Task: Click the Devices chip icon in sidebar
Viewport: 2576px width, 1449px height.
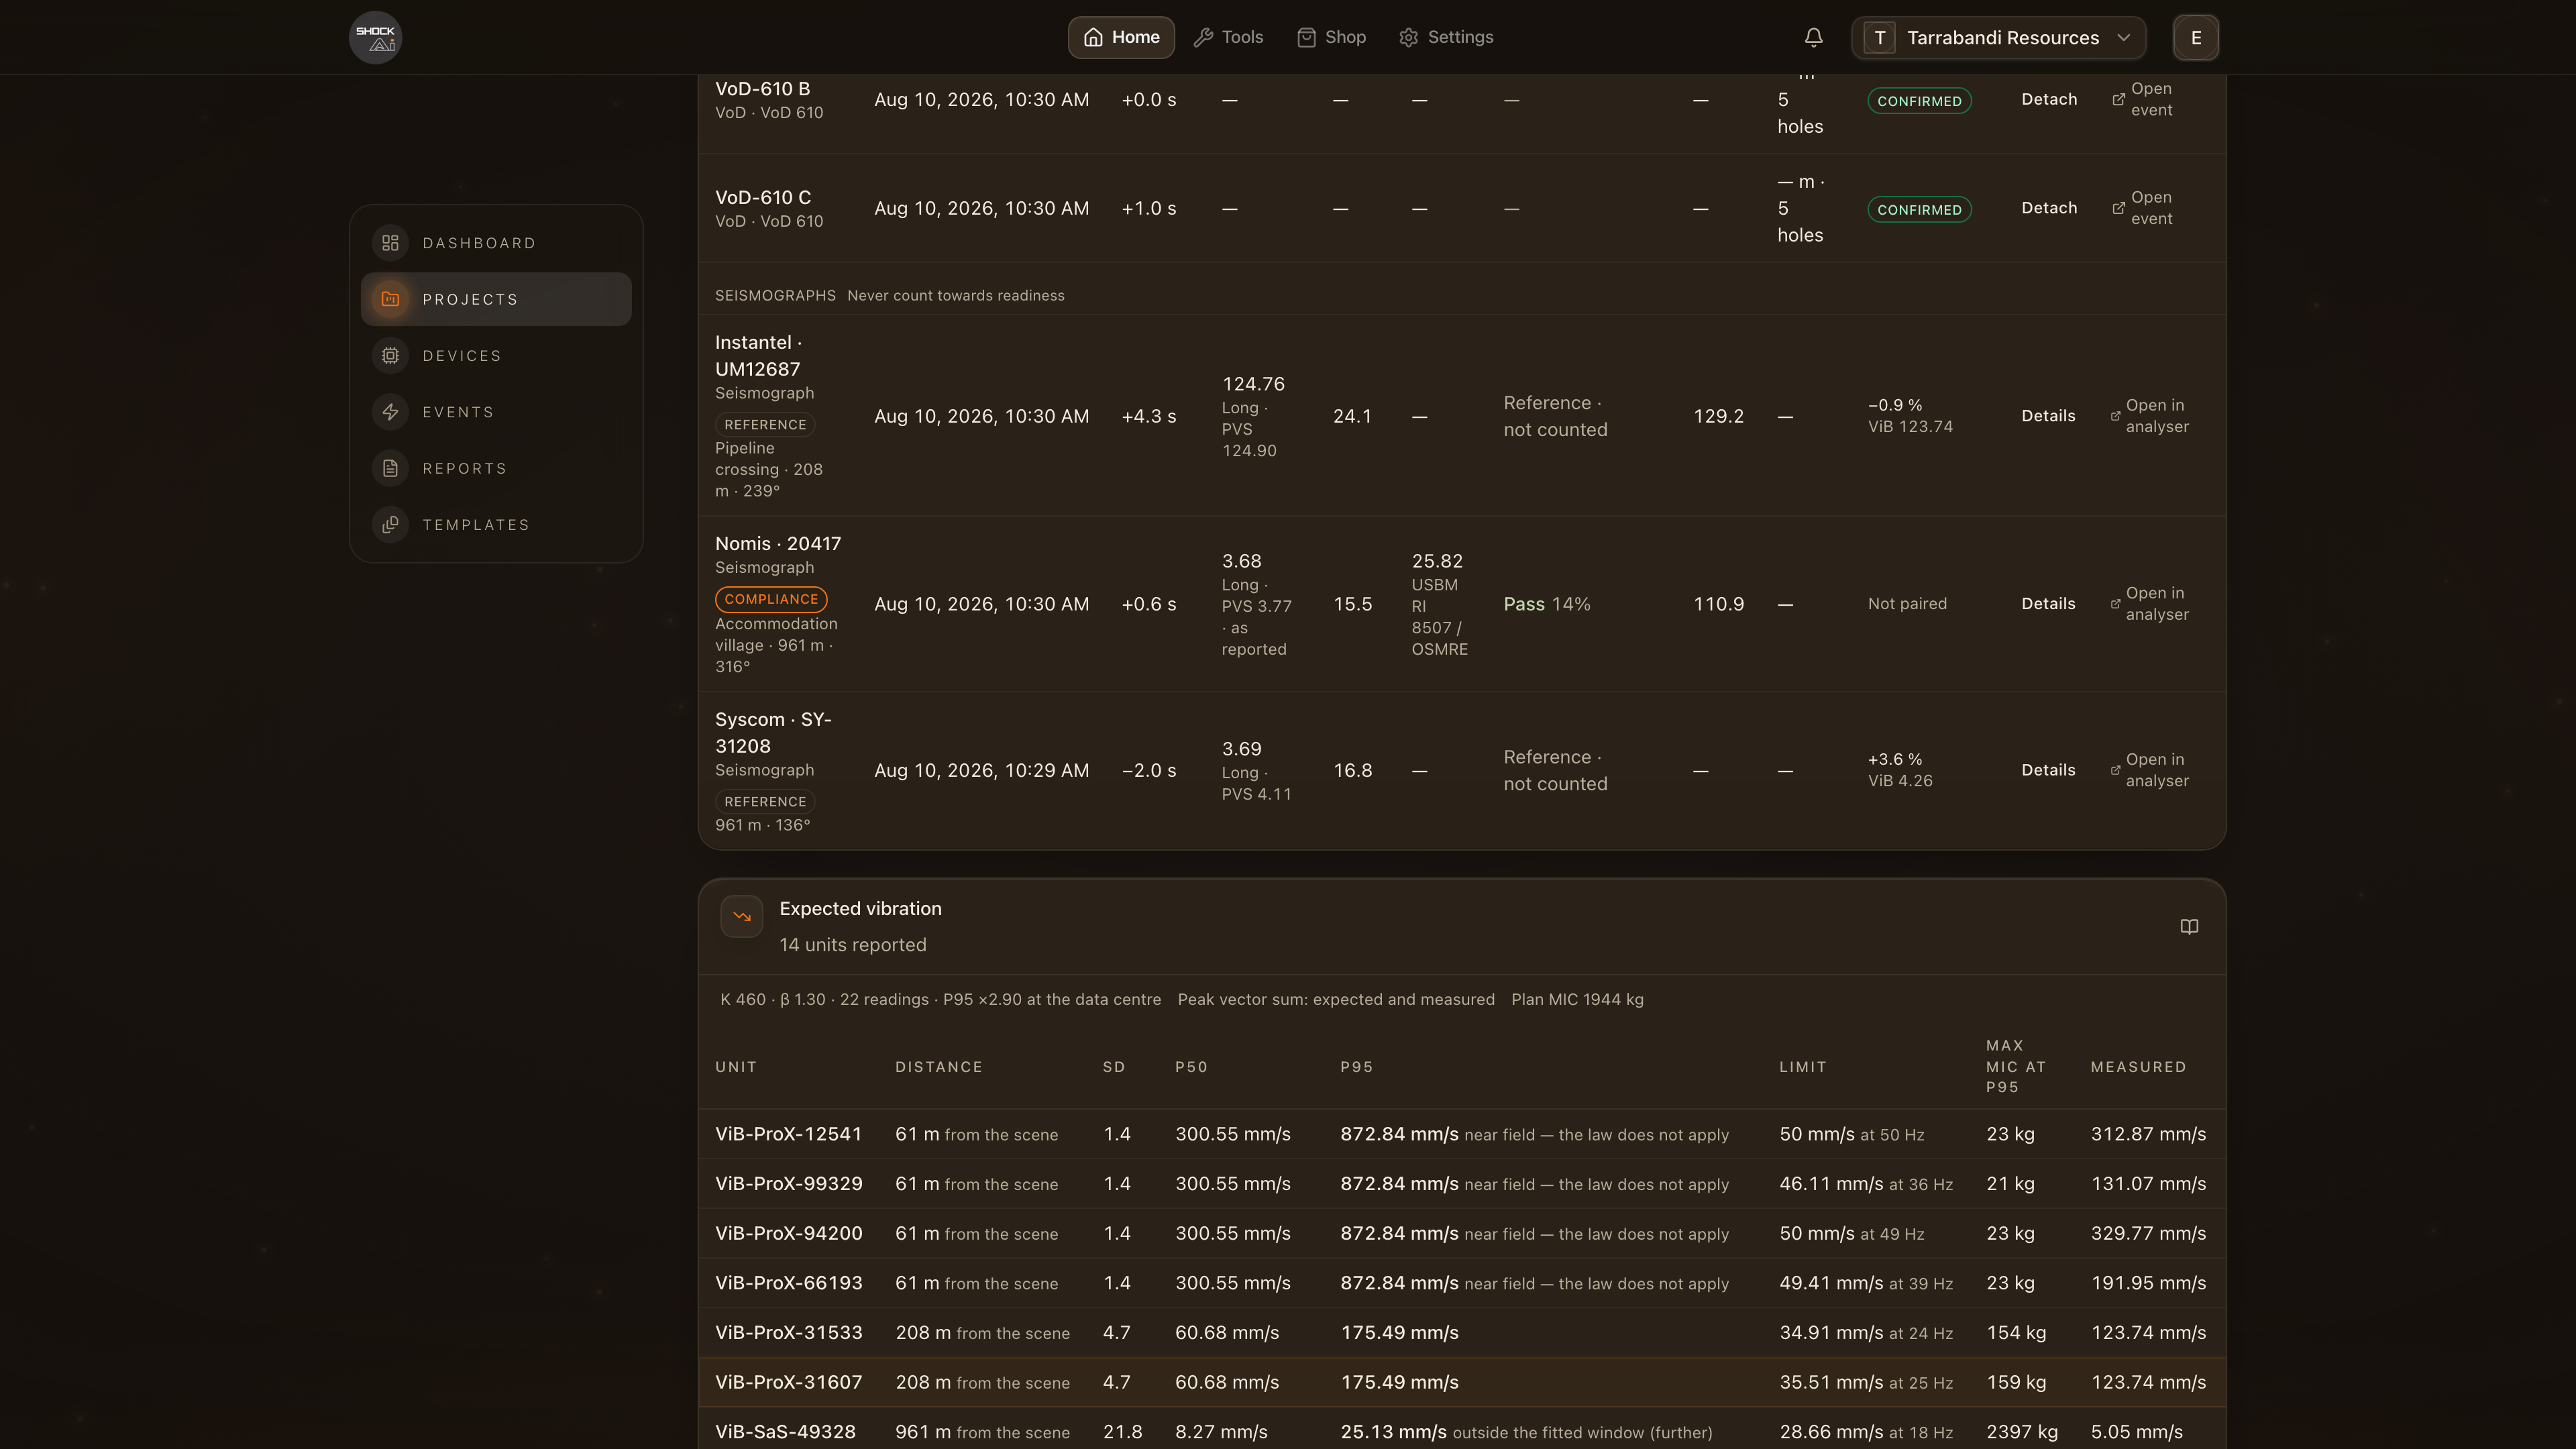Action: coord(390,356)
